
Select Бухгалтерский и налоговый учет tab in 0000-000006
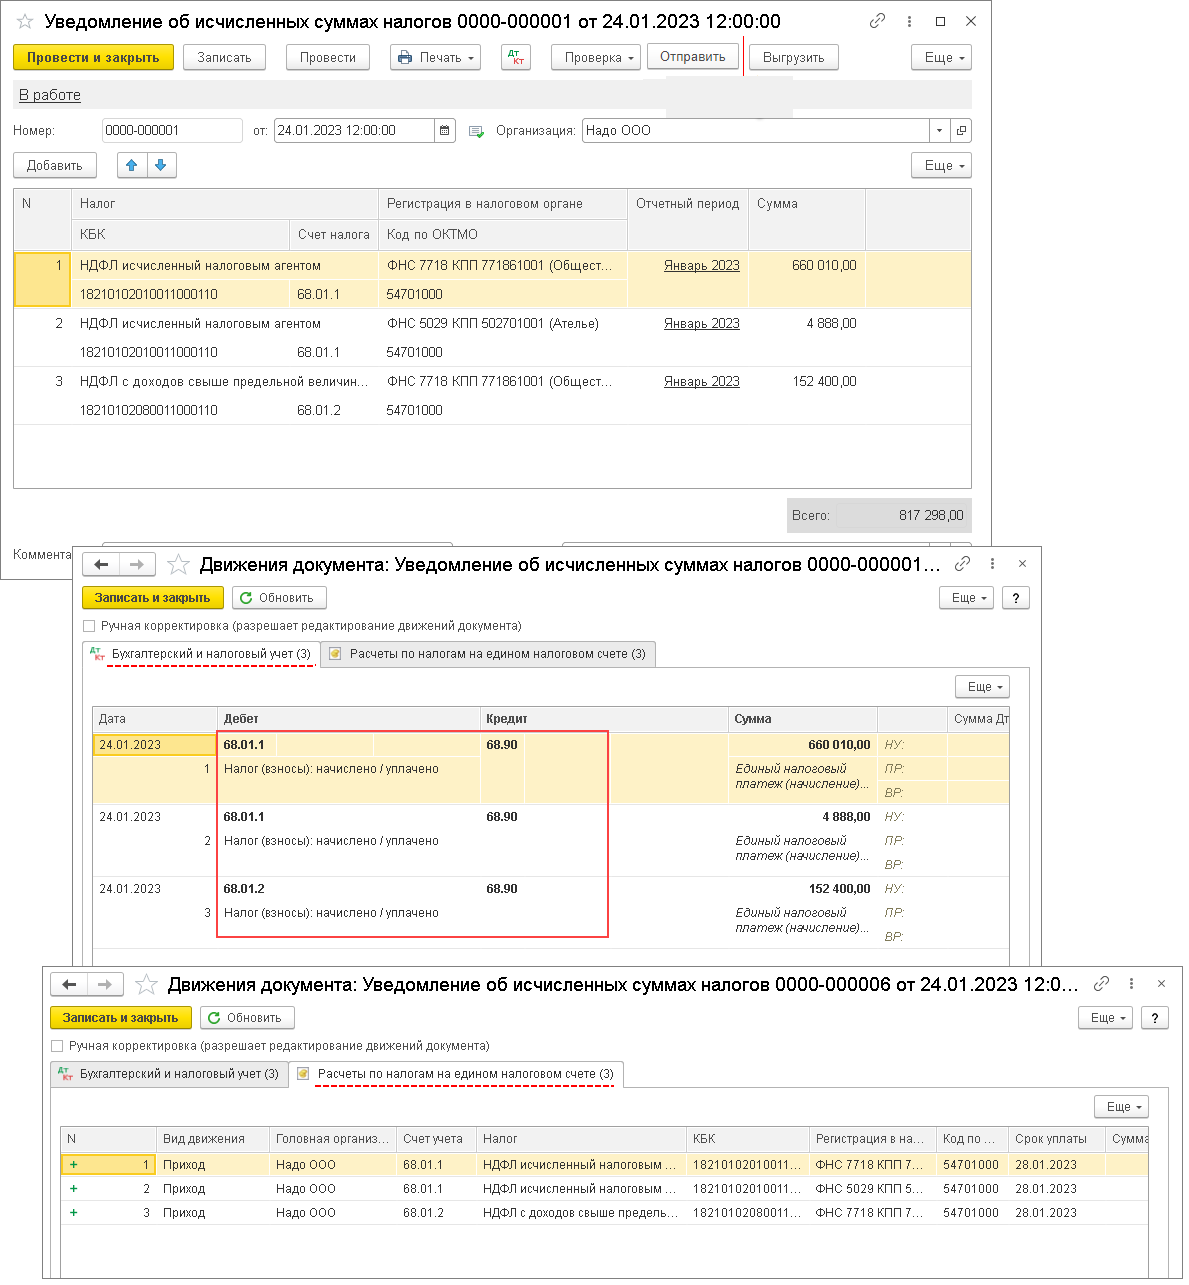point(169,1074)
